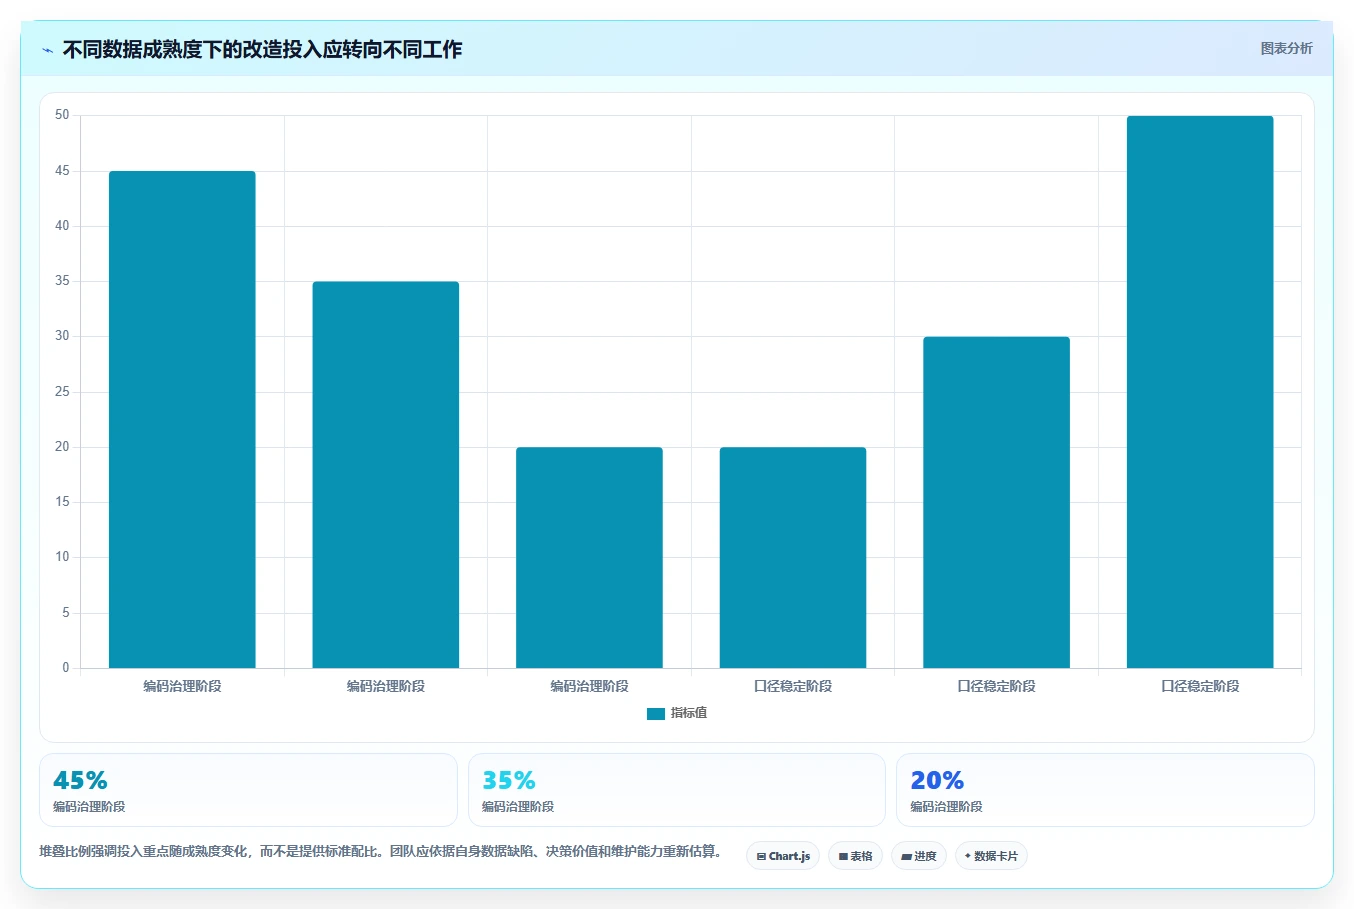The height and width of the screenshot is (909, 1354).
Task: Click the 编码治理阶段 bar with value 45
Action: point(182,419)
